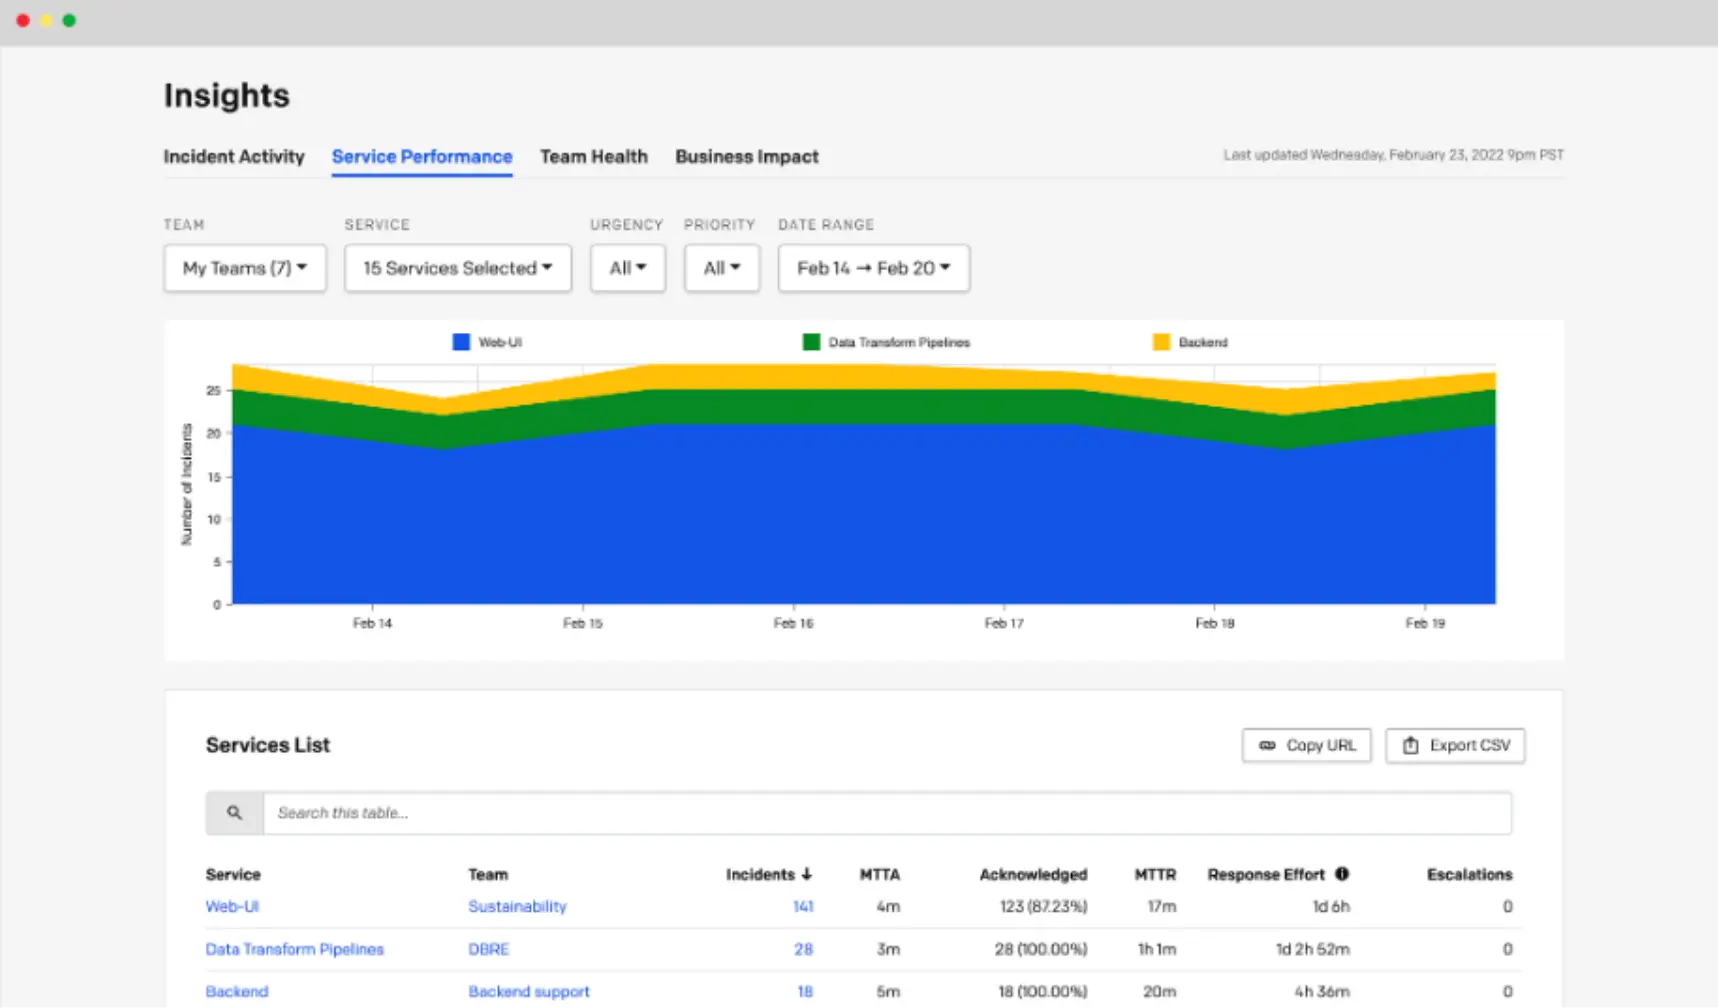The height and width of the screenshot is (1008, 1718).
Task: Click the Last updated timestamp text
Action: coord(1394,155)
